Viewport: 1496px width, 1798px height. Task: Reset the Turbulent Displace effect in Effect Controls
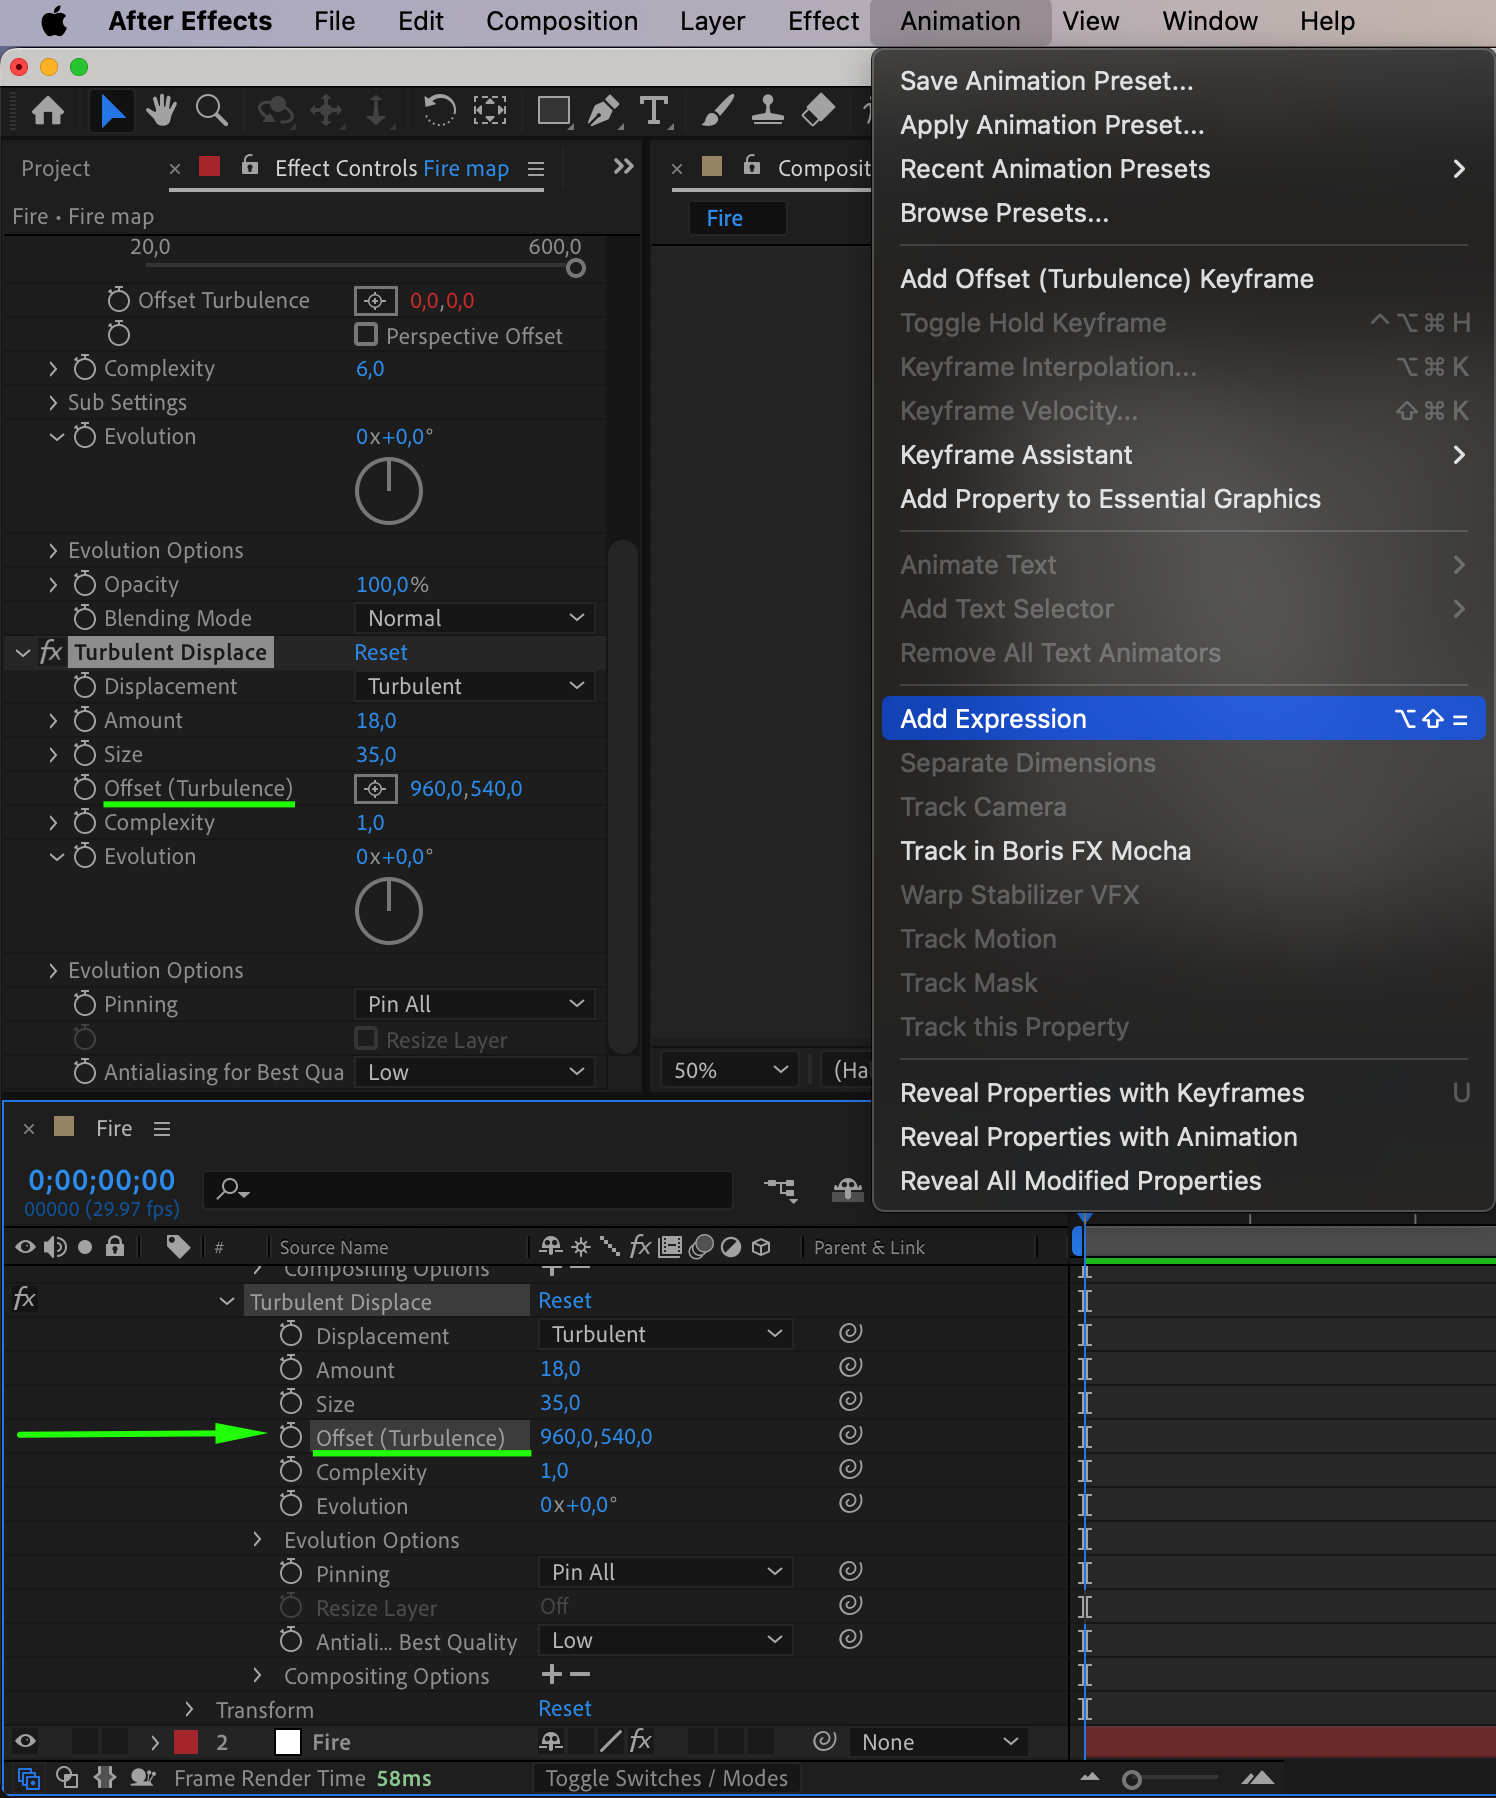pyautogui.click(x=381, y=652)
